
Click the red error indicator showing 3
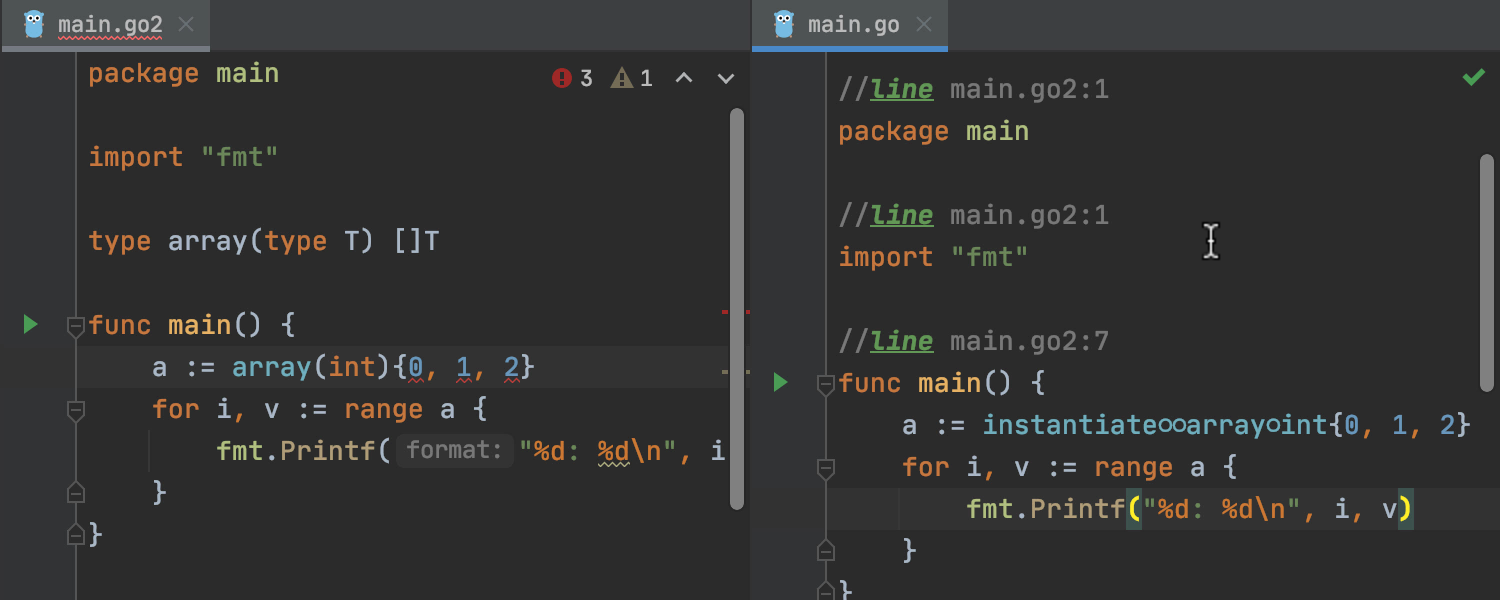click(572, 78)
